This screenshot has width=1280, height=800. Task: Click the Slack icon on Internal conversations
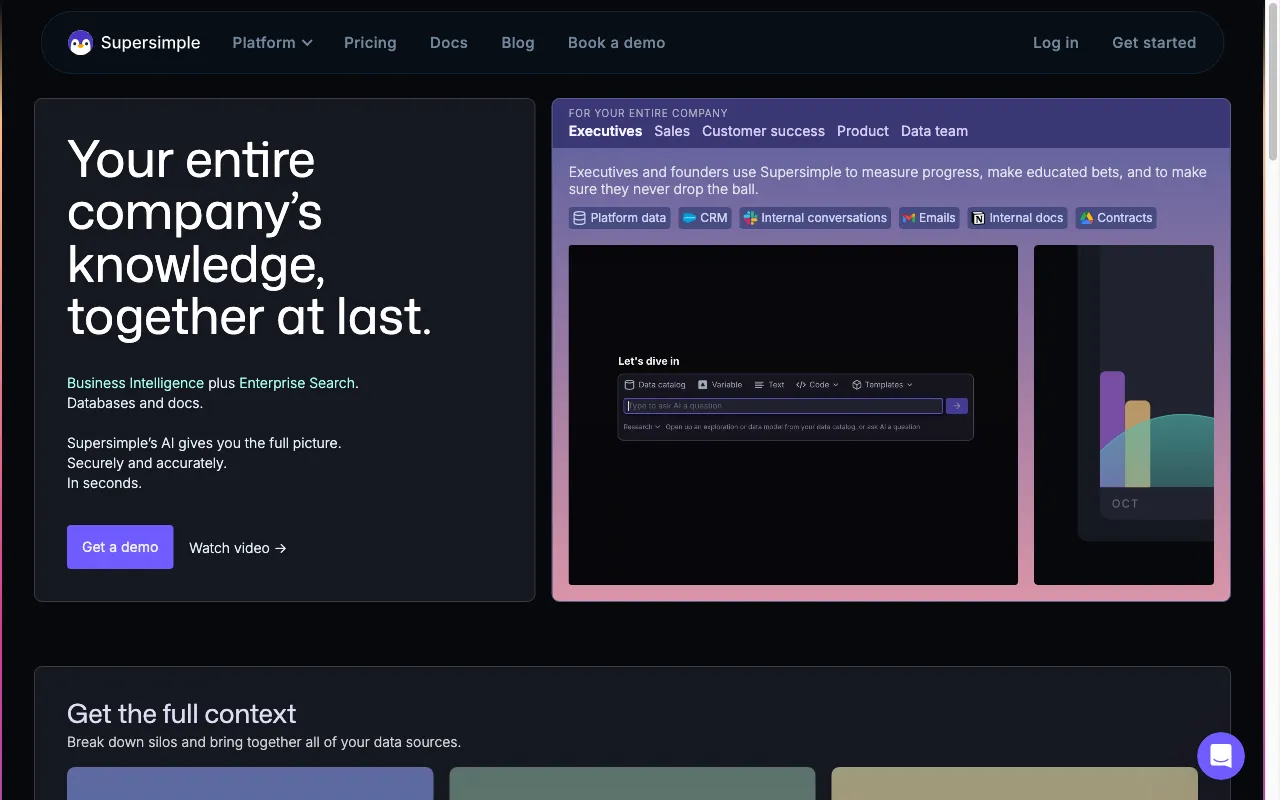750,218
